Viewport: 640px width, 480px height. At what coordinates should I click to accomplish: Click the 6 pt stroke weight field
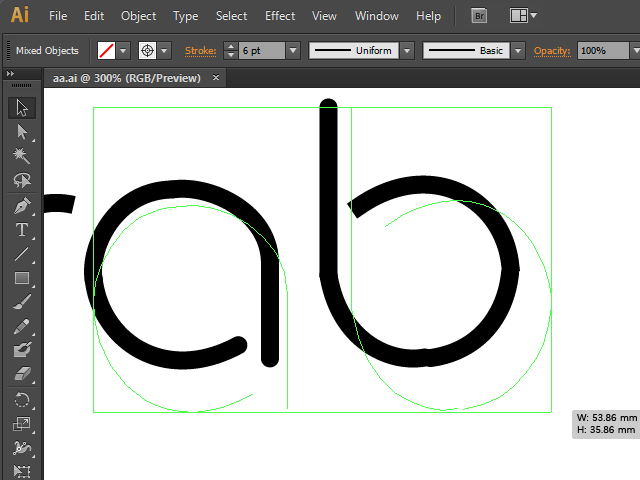pos(262,51)
